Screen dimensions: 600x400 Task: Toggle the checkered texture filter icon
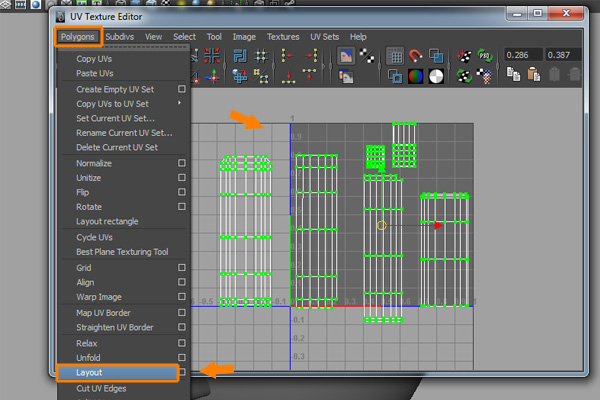(x=367, y=56)
